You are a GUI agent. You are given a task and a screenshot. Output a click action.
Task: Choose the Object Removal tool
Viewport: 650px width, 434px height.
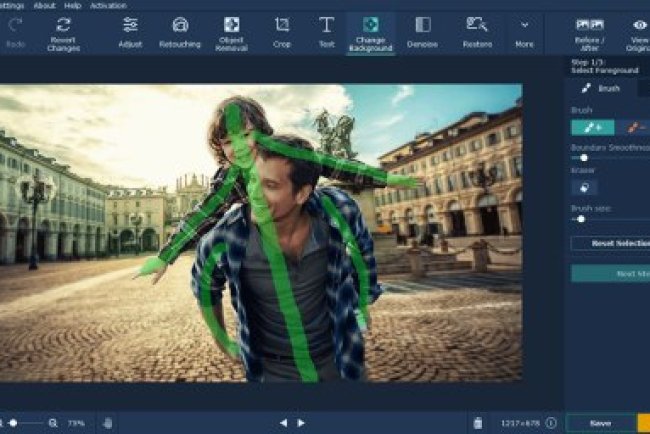pyautogui.click(x=231, y=25)
